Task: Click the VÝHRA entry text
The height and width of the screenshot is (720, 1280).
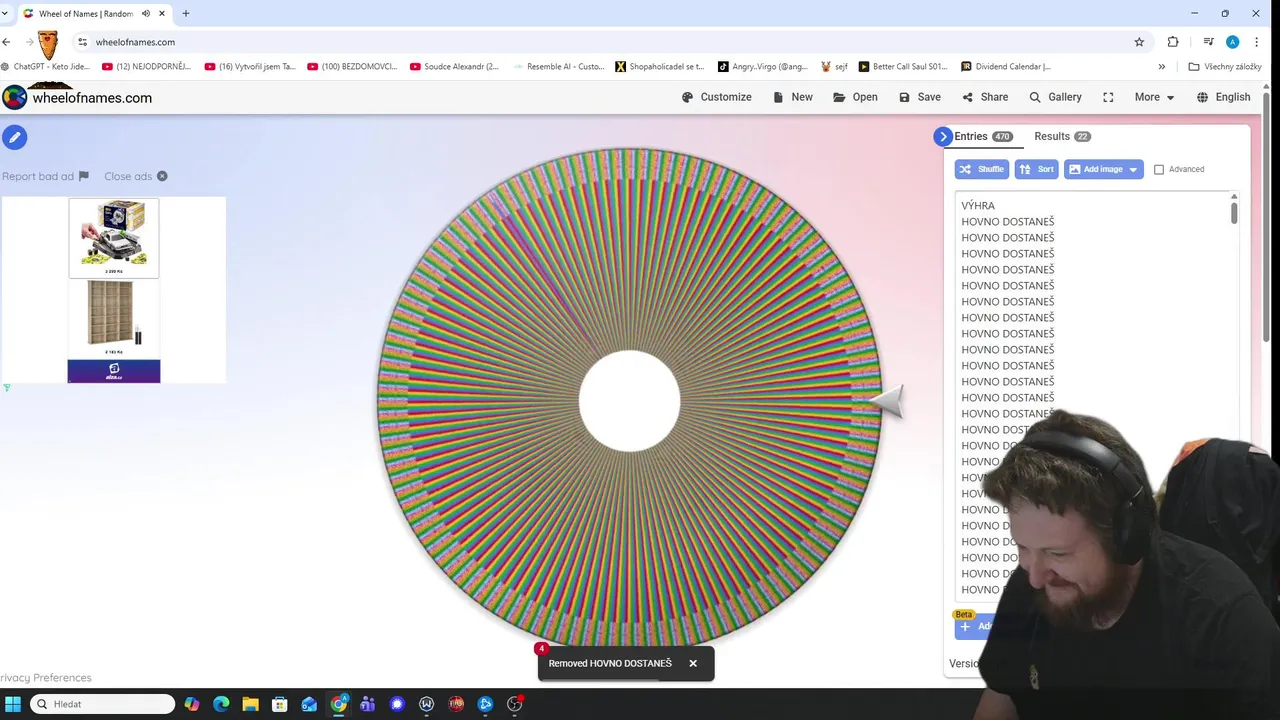Action: (978, 206)
